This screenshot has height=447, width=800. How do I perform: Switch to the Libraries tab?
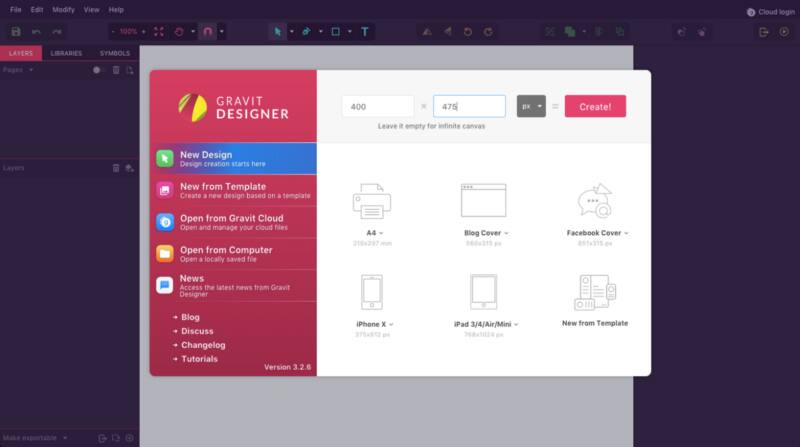pos(66,53)
